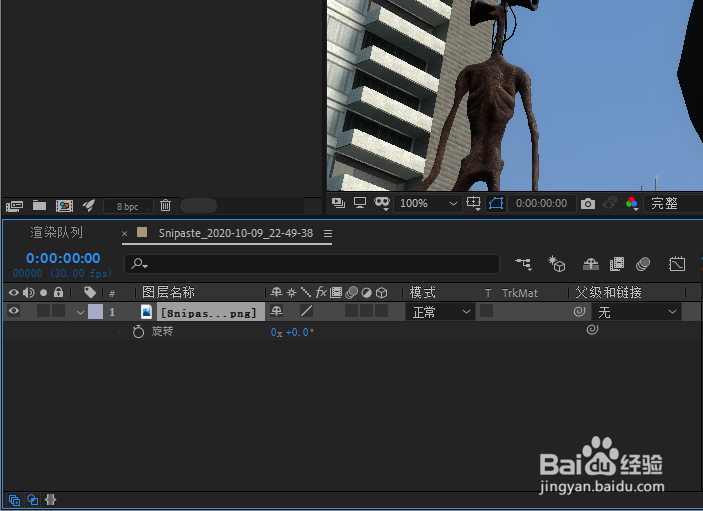The height and width of the screenshot is (511, 703).
Task: Open the Composition Mini-Flowchart icon
Action: point(523,264)
